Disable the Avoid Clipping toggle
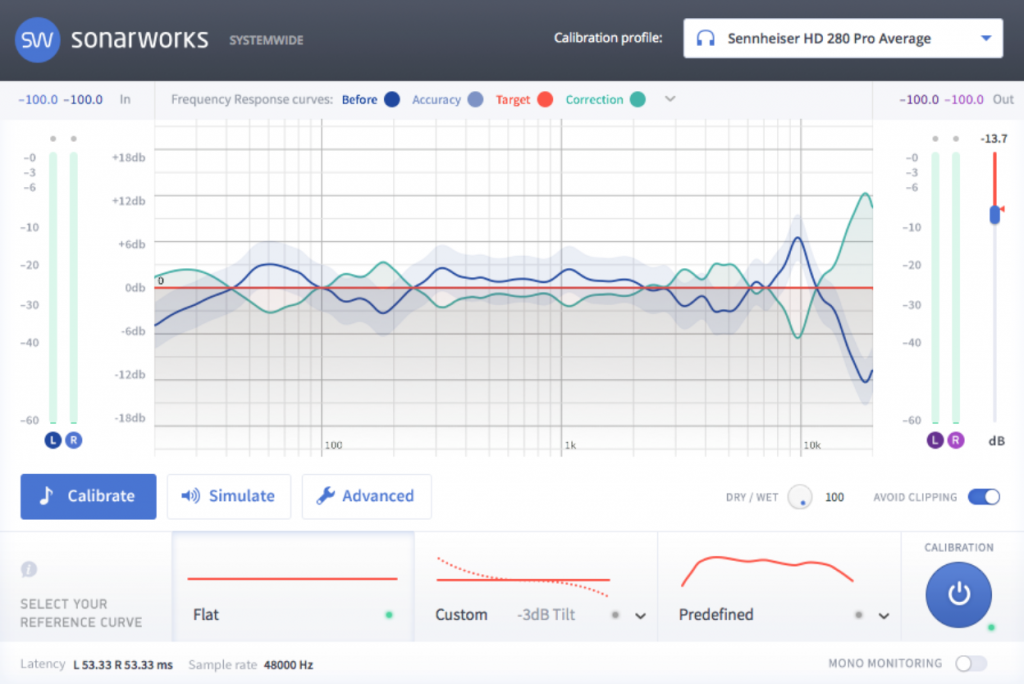The image size is (1024, 684). point(983,497)
